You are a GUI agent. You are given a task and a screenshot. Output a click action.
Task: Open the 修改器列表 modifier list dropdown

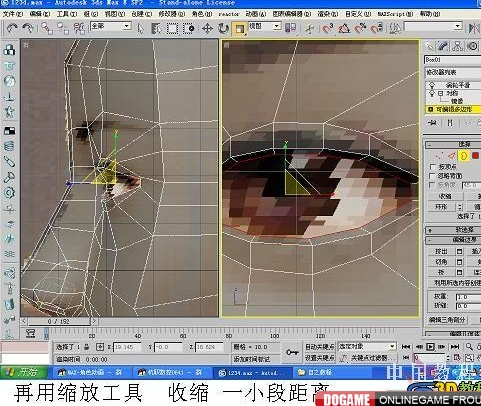pos(453,72)
